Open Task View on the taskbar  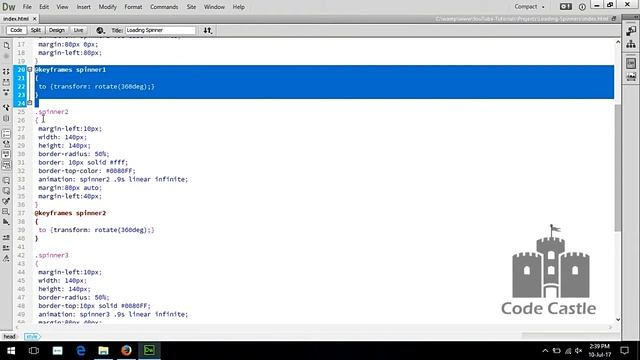pos(34,351)
